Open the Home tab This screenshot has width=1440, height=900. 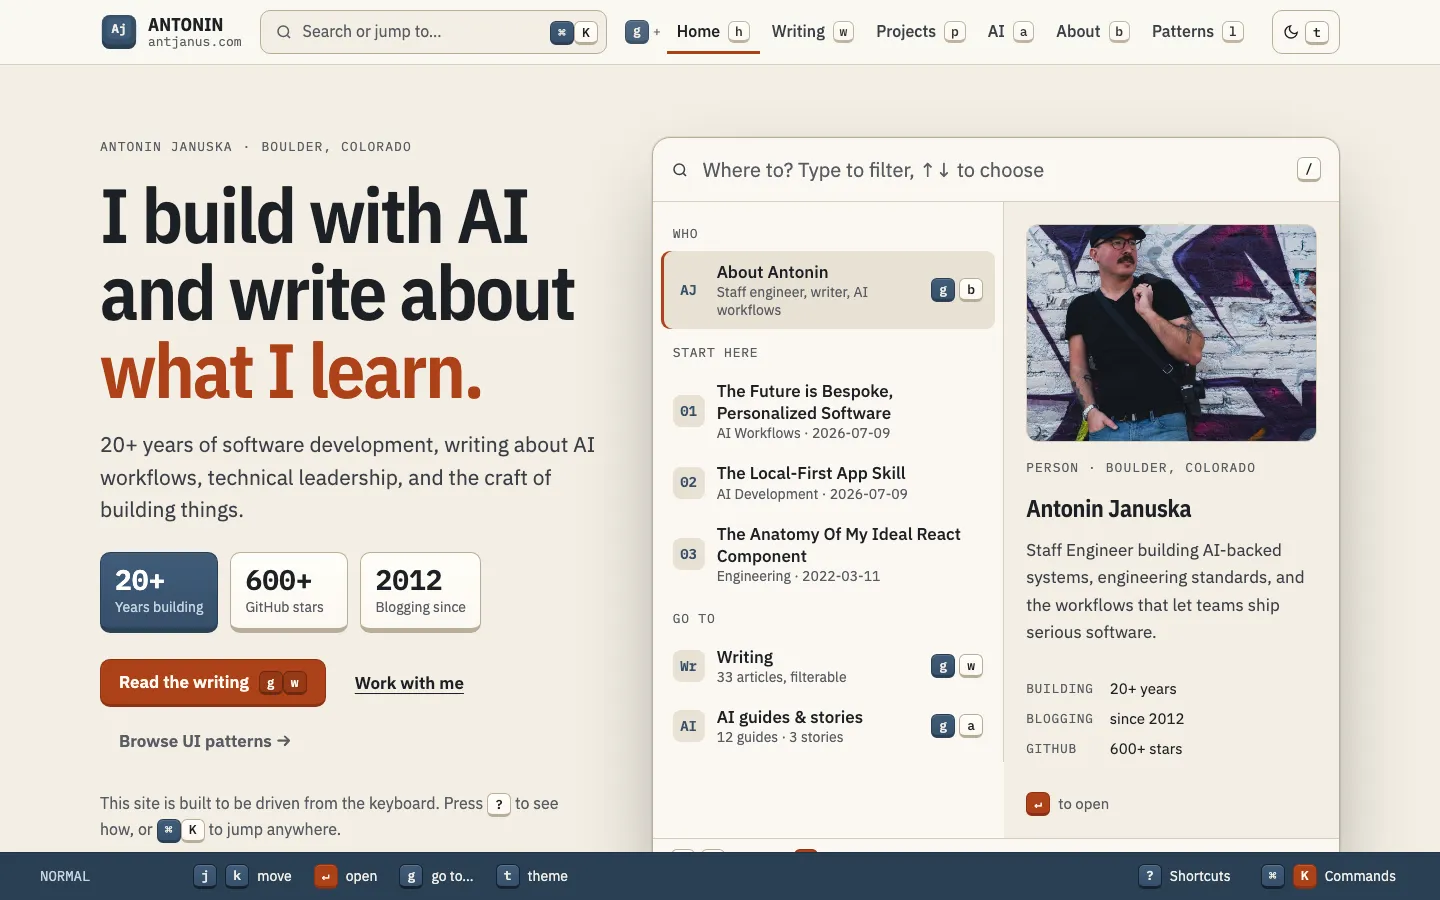713,32
